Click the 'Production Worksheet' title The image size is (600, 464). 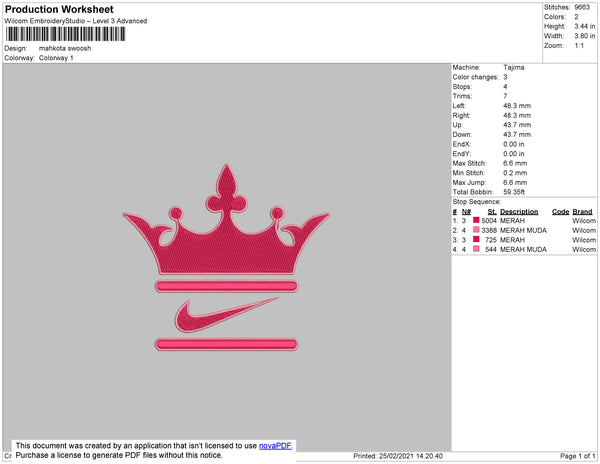(59, 10)
